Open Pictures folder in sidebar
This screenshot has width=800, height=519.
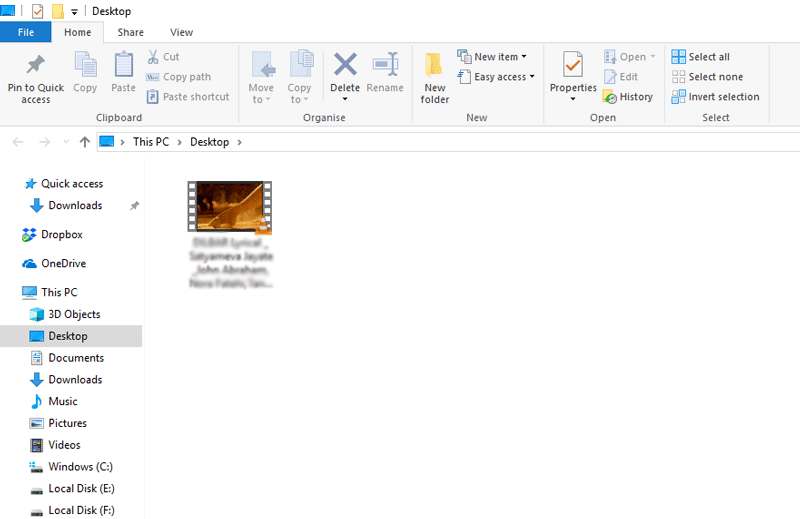pyautogui.click(x=58, y=424)
